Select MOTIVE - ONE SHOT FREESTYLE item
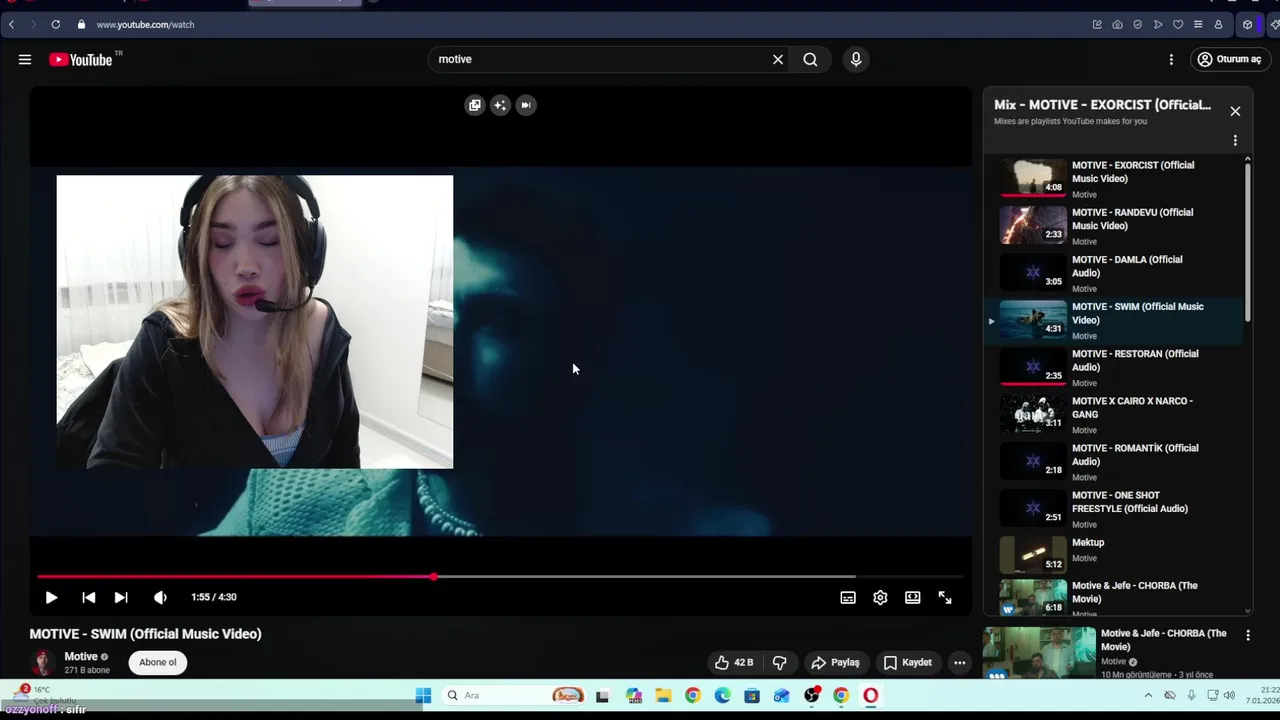This screenshot has width=1280, height=720. click(x=1115, y=508)
